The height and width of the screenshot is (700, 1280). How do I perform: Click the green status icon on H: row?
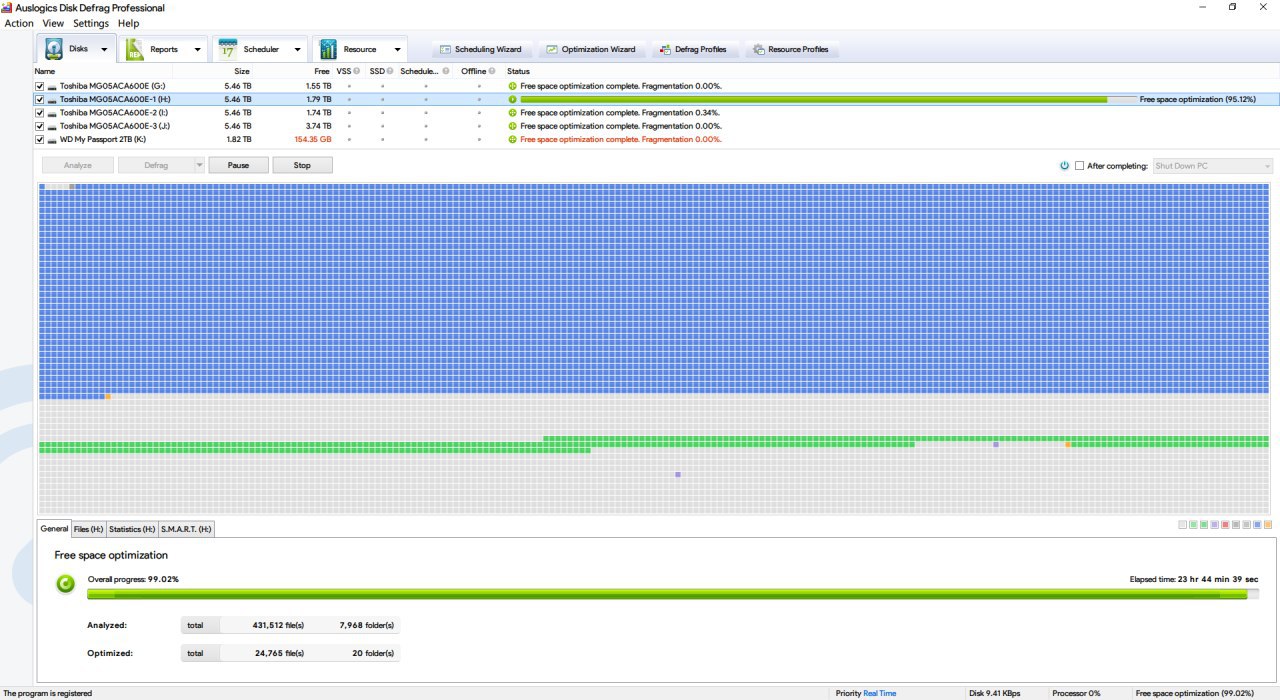pyautogui.click(x=512, y=100)
